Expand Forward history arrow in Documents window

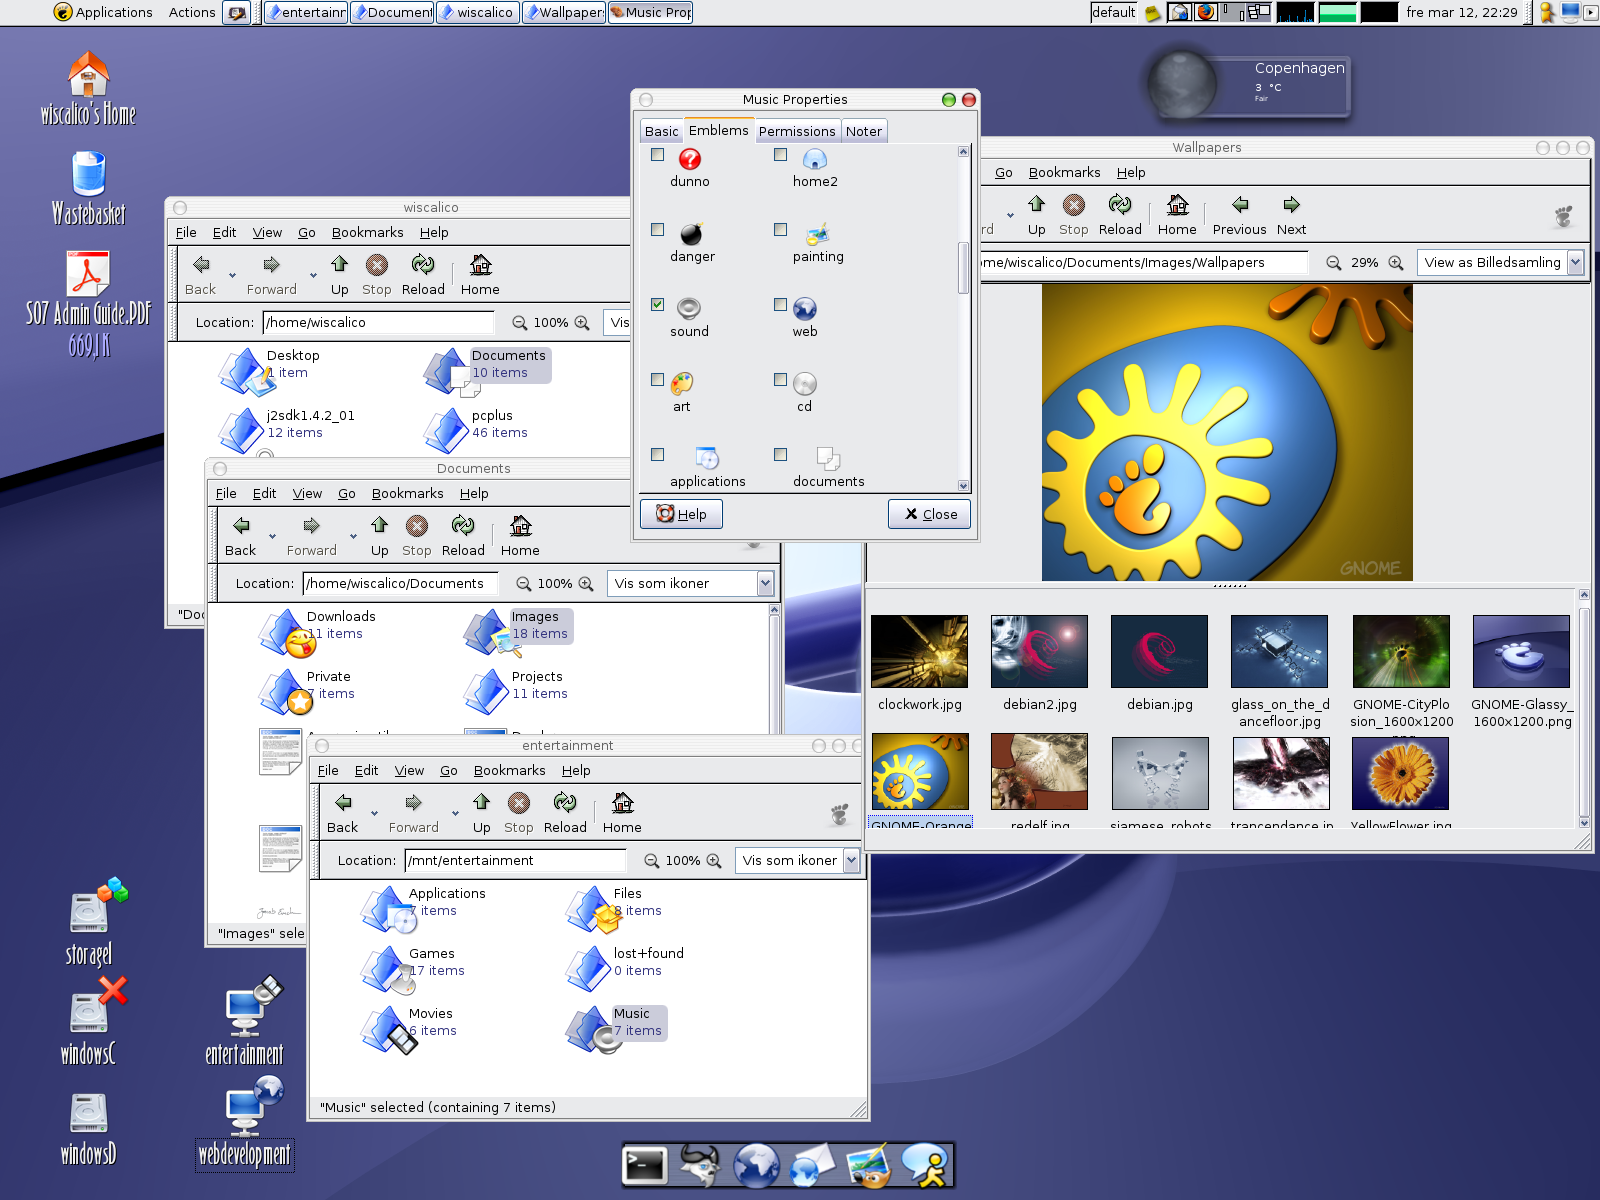(353, 536)
